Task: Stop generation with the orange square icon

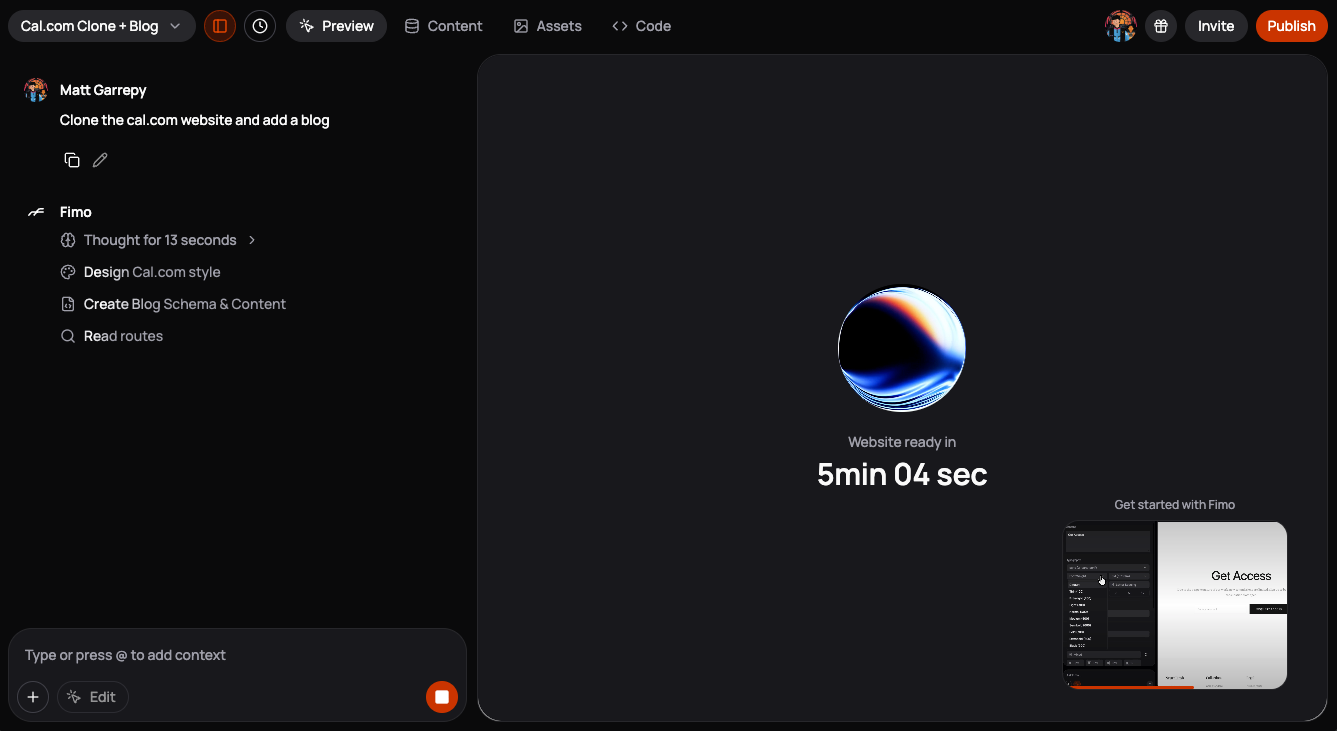Action: (442, 697)
